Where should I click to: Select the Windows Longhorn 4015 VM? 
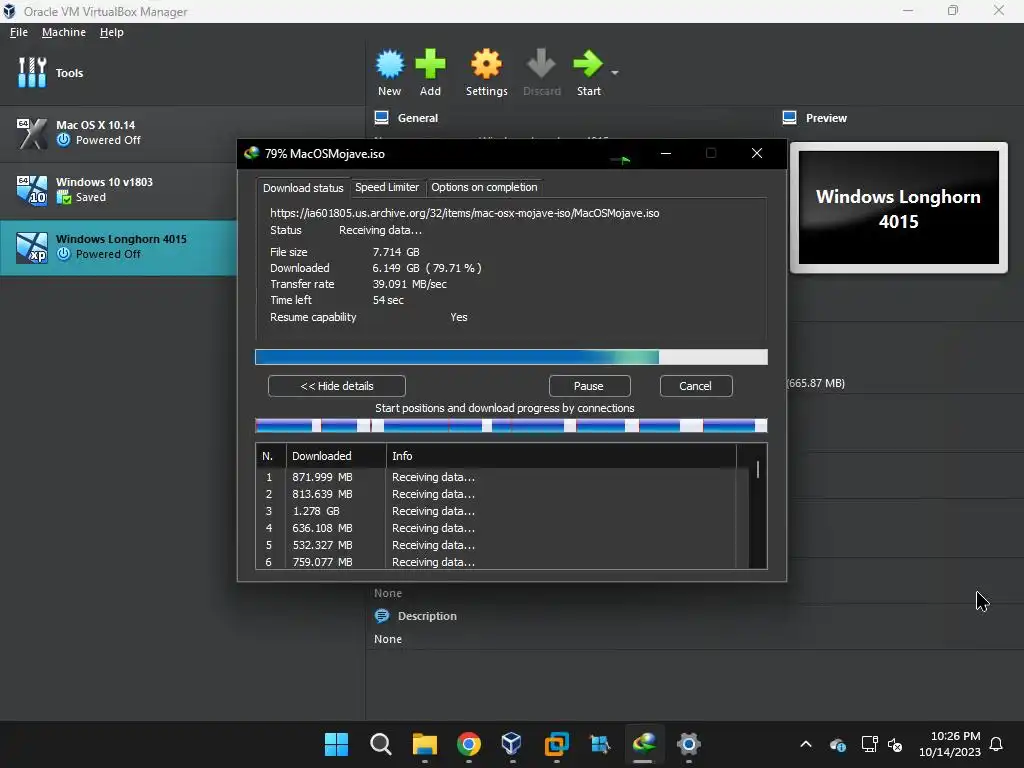pos(118,247)
